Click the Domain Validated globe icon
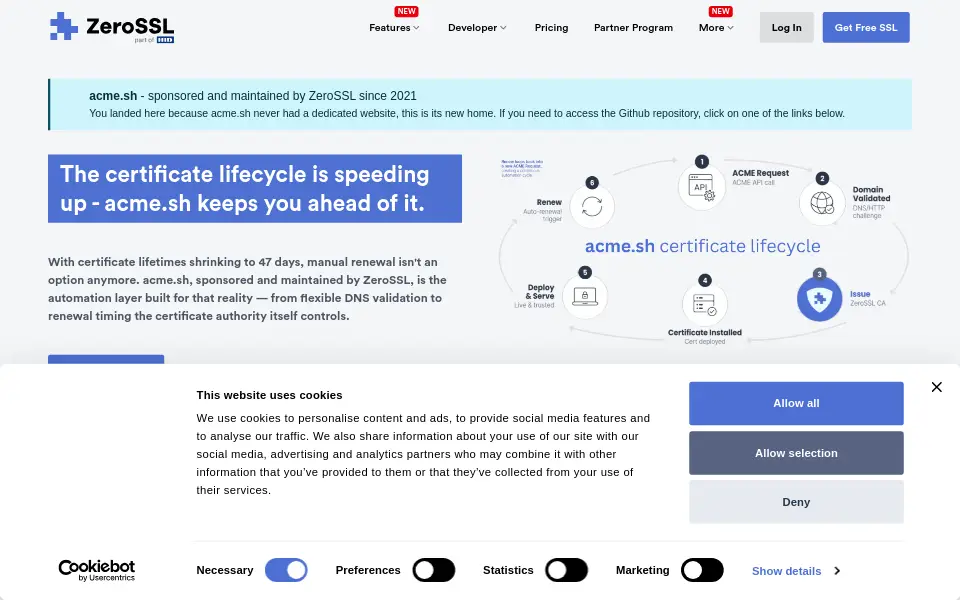 click(822, 203)
